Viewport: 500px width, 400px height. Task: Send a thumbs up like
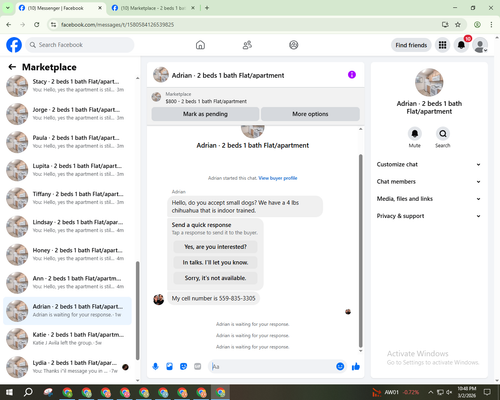[x=356, y=367]
